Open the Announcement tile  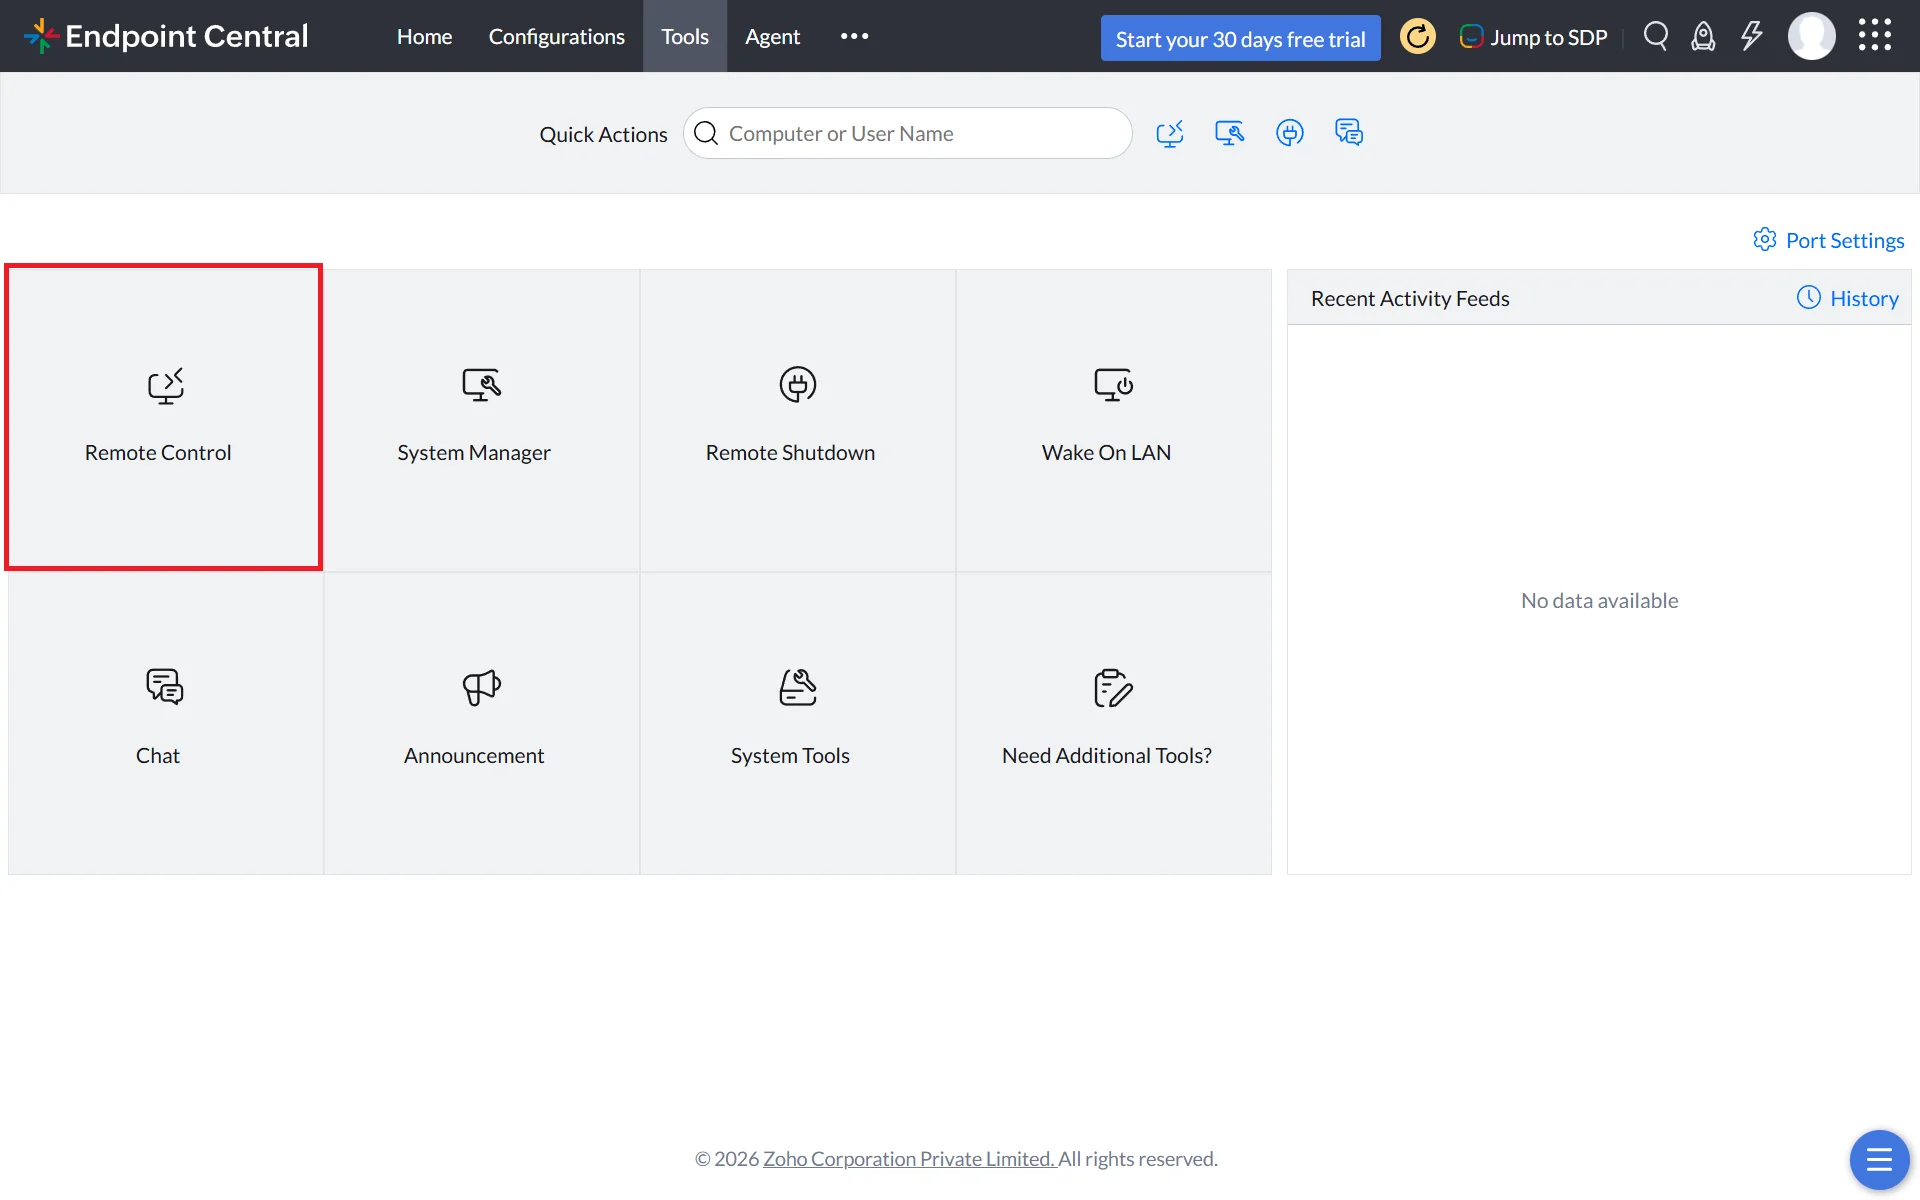pos(482,723)
